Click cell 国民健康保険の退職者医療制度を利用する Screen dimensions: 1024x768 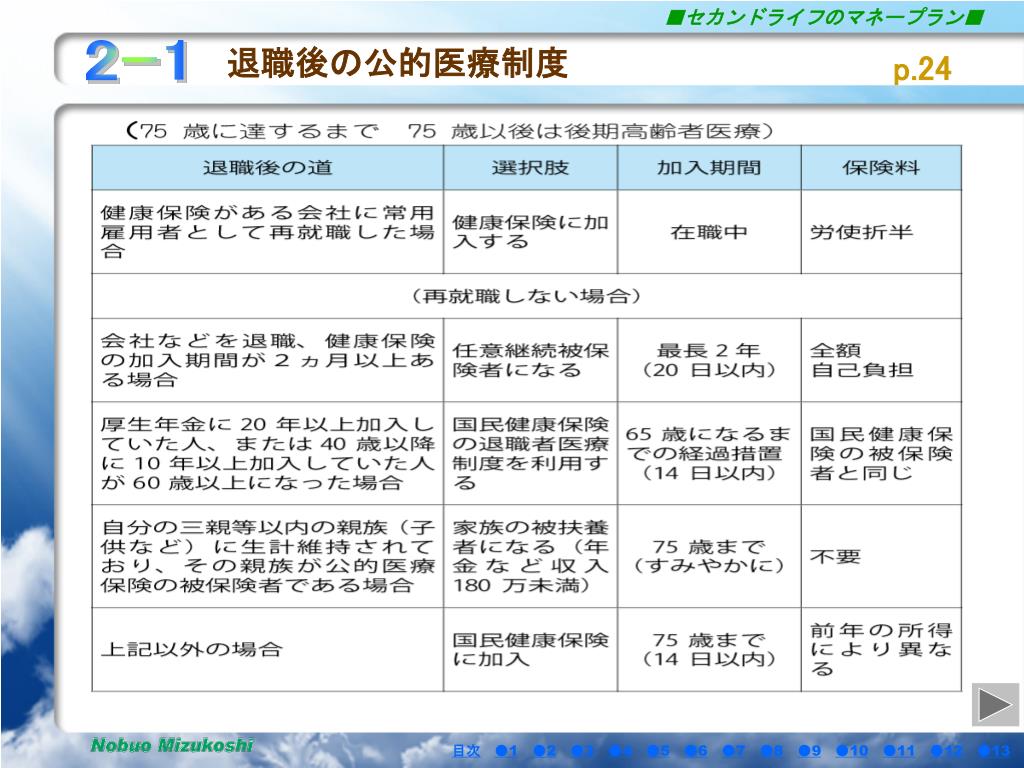tap(530, 453)
